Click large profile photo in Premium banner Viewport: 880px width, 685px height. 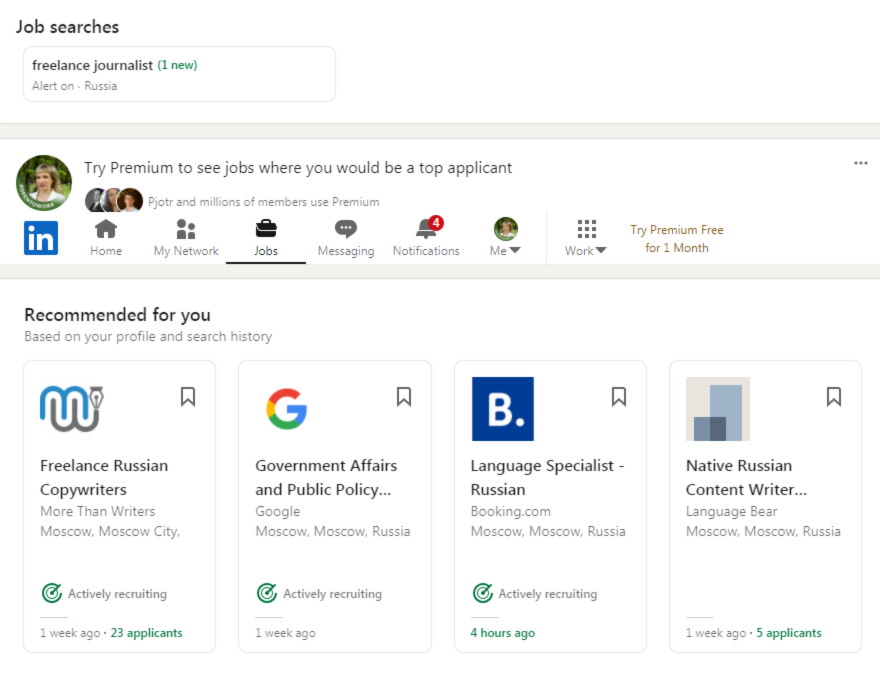click(44, 183)
